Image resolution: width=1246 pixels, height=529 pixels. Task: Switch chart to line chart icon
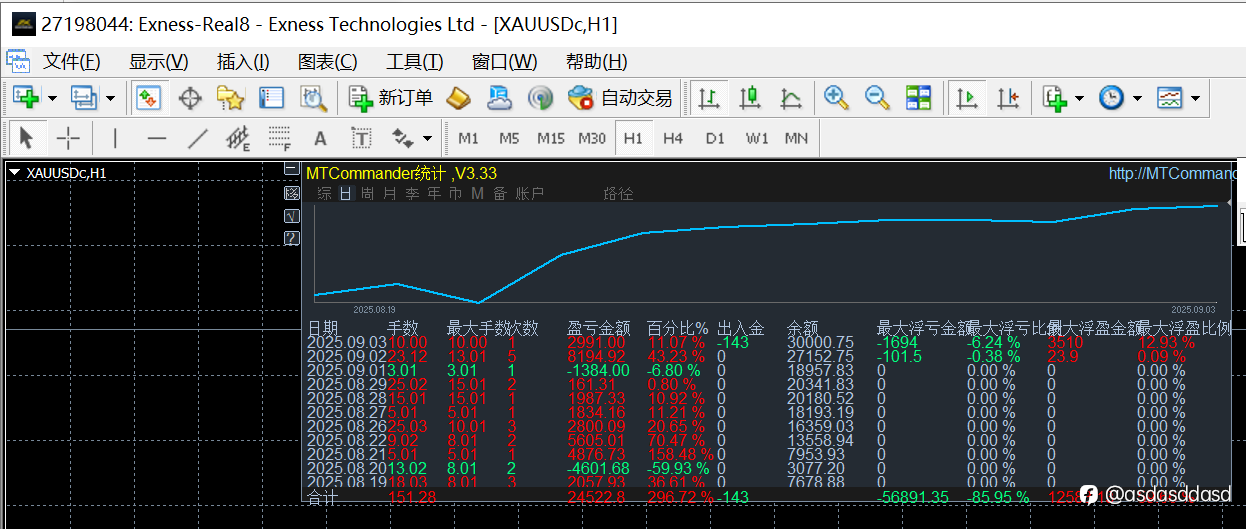tap(791, 98)
